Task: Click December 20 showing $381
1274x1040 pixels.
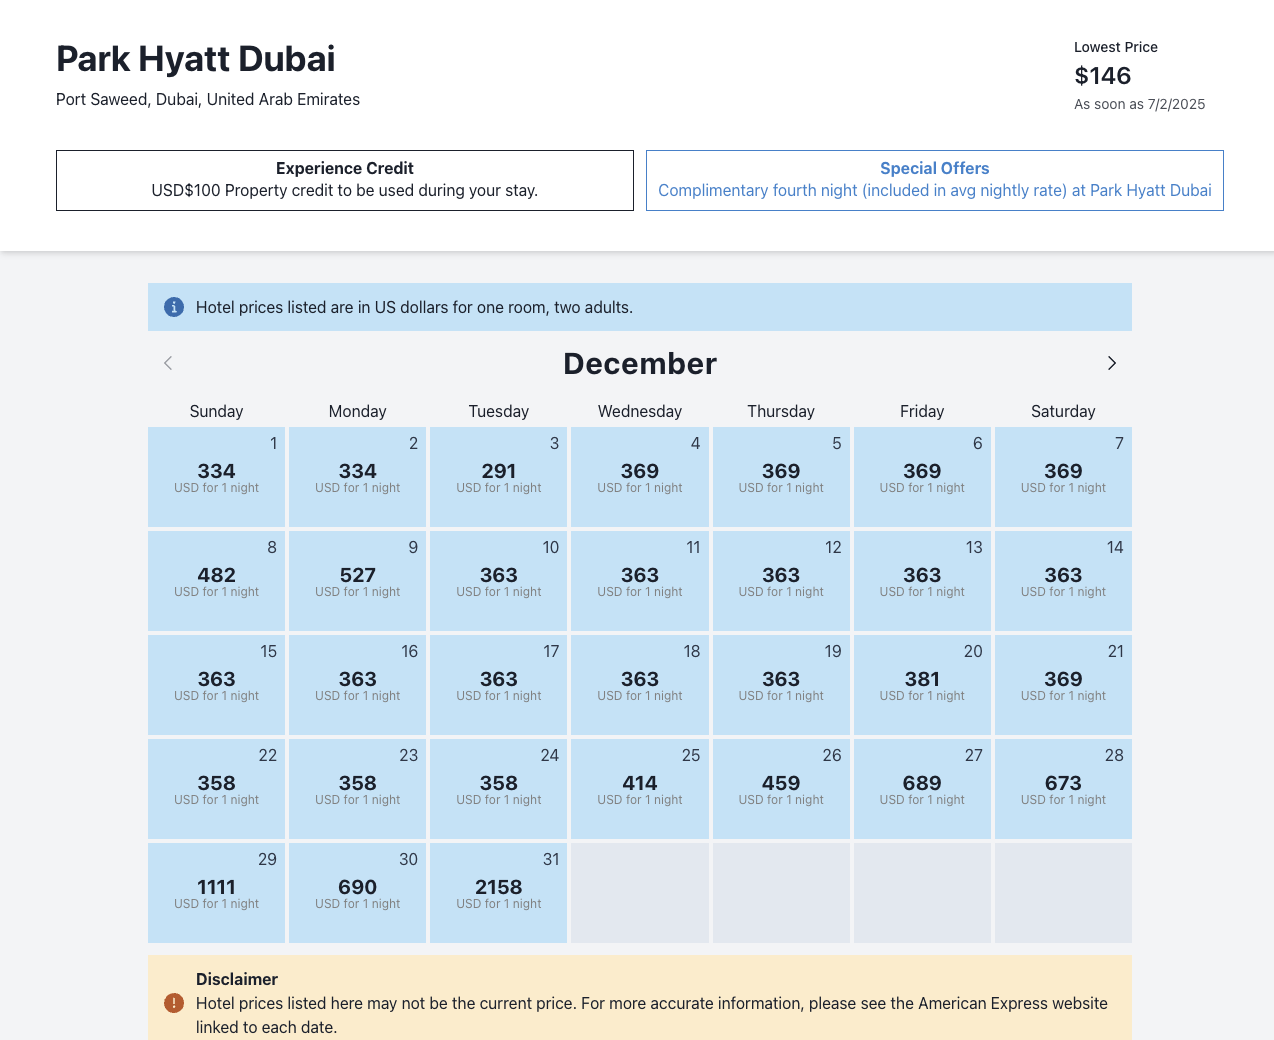Action: tap(921, 684)
